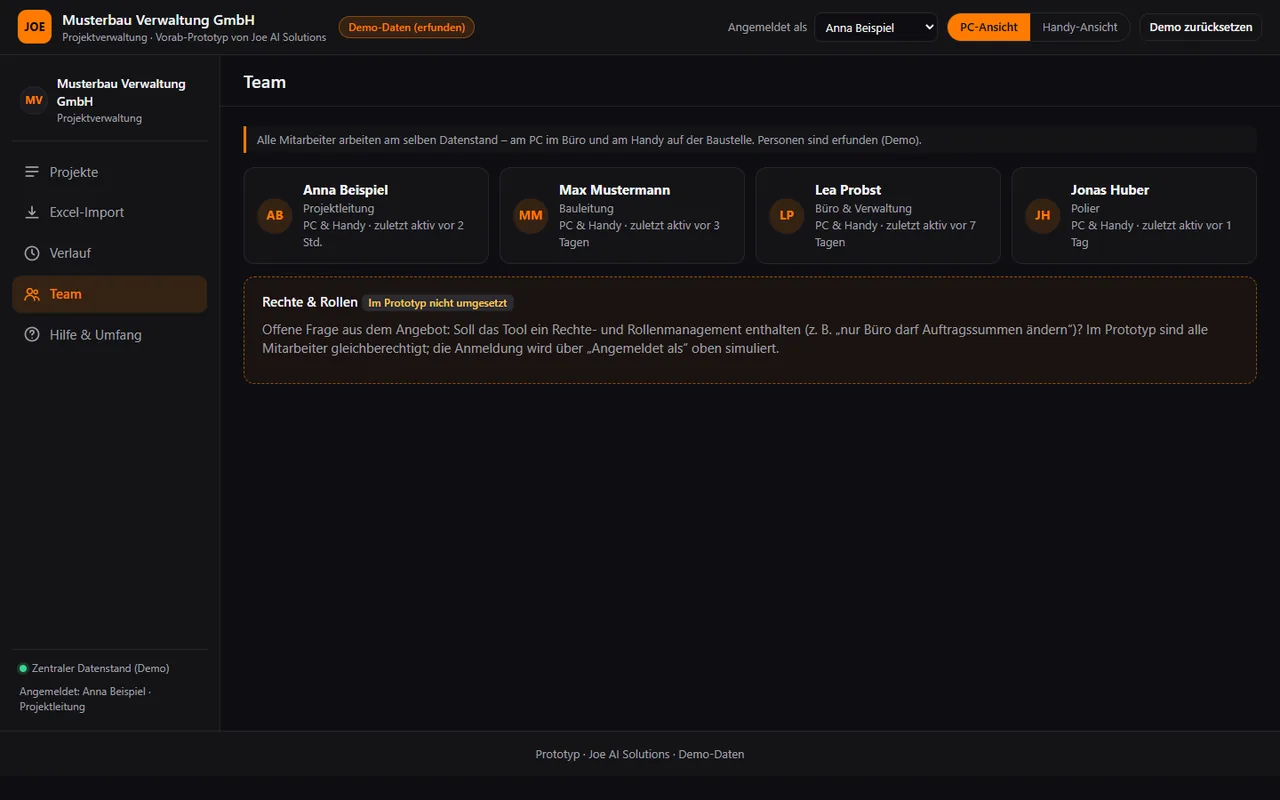Switch to PC-Ansicht view
The image size is (1280, 800).
(989, 27)
